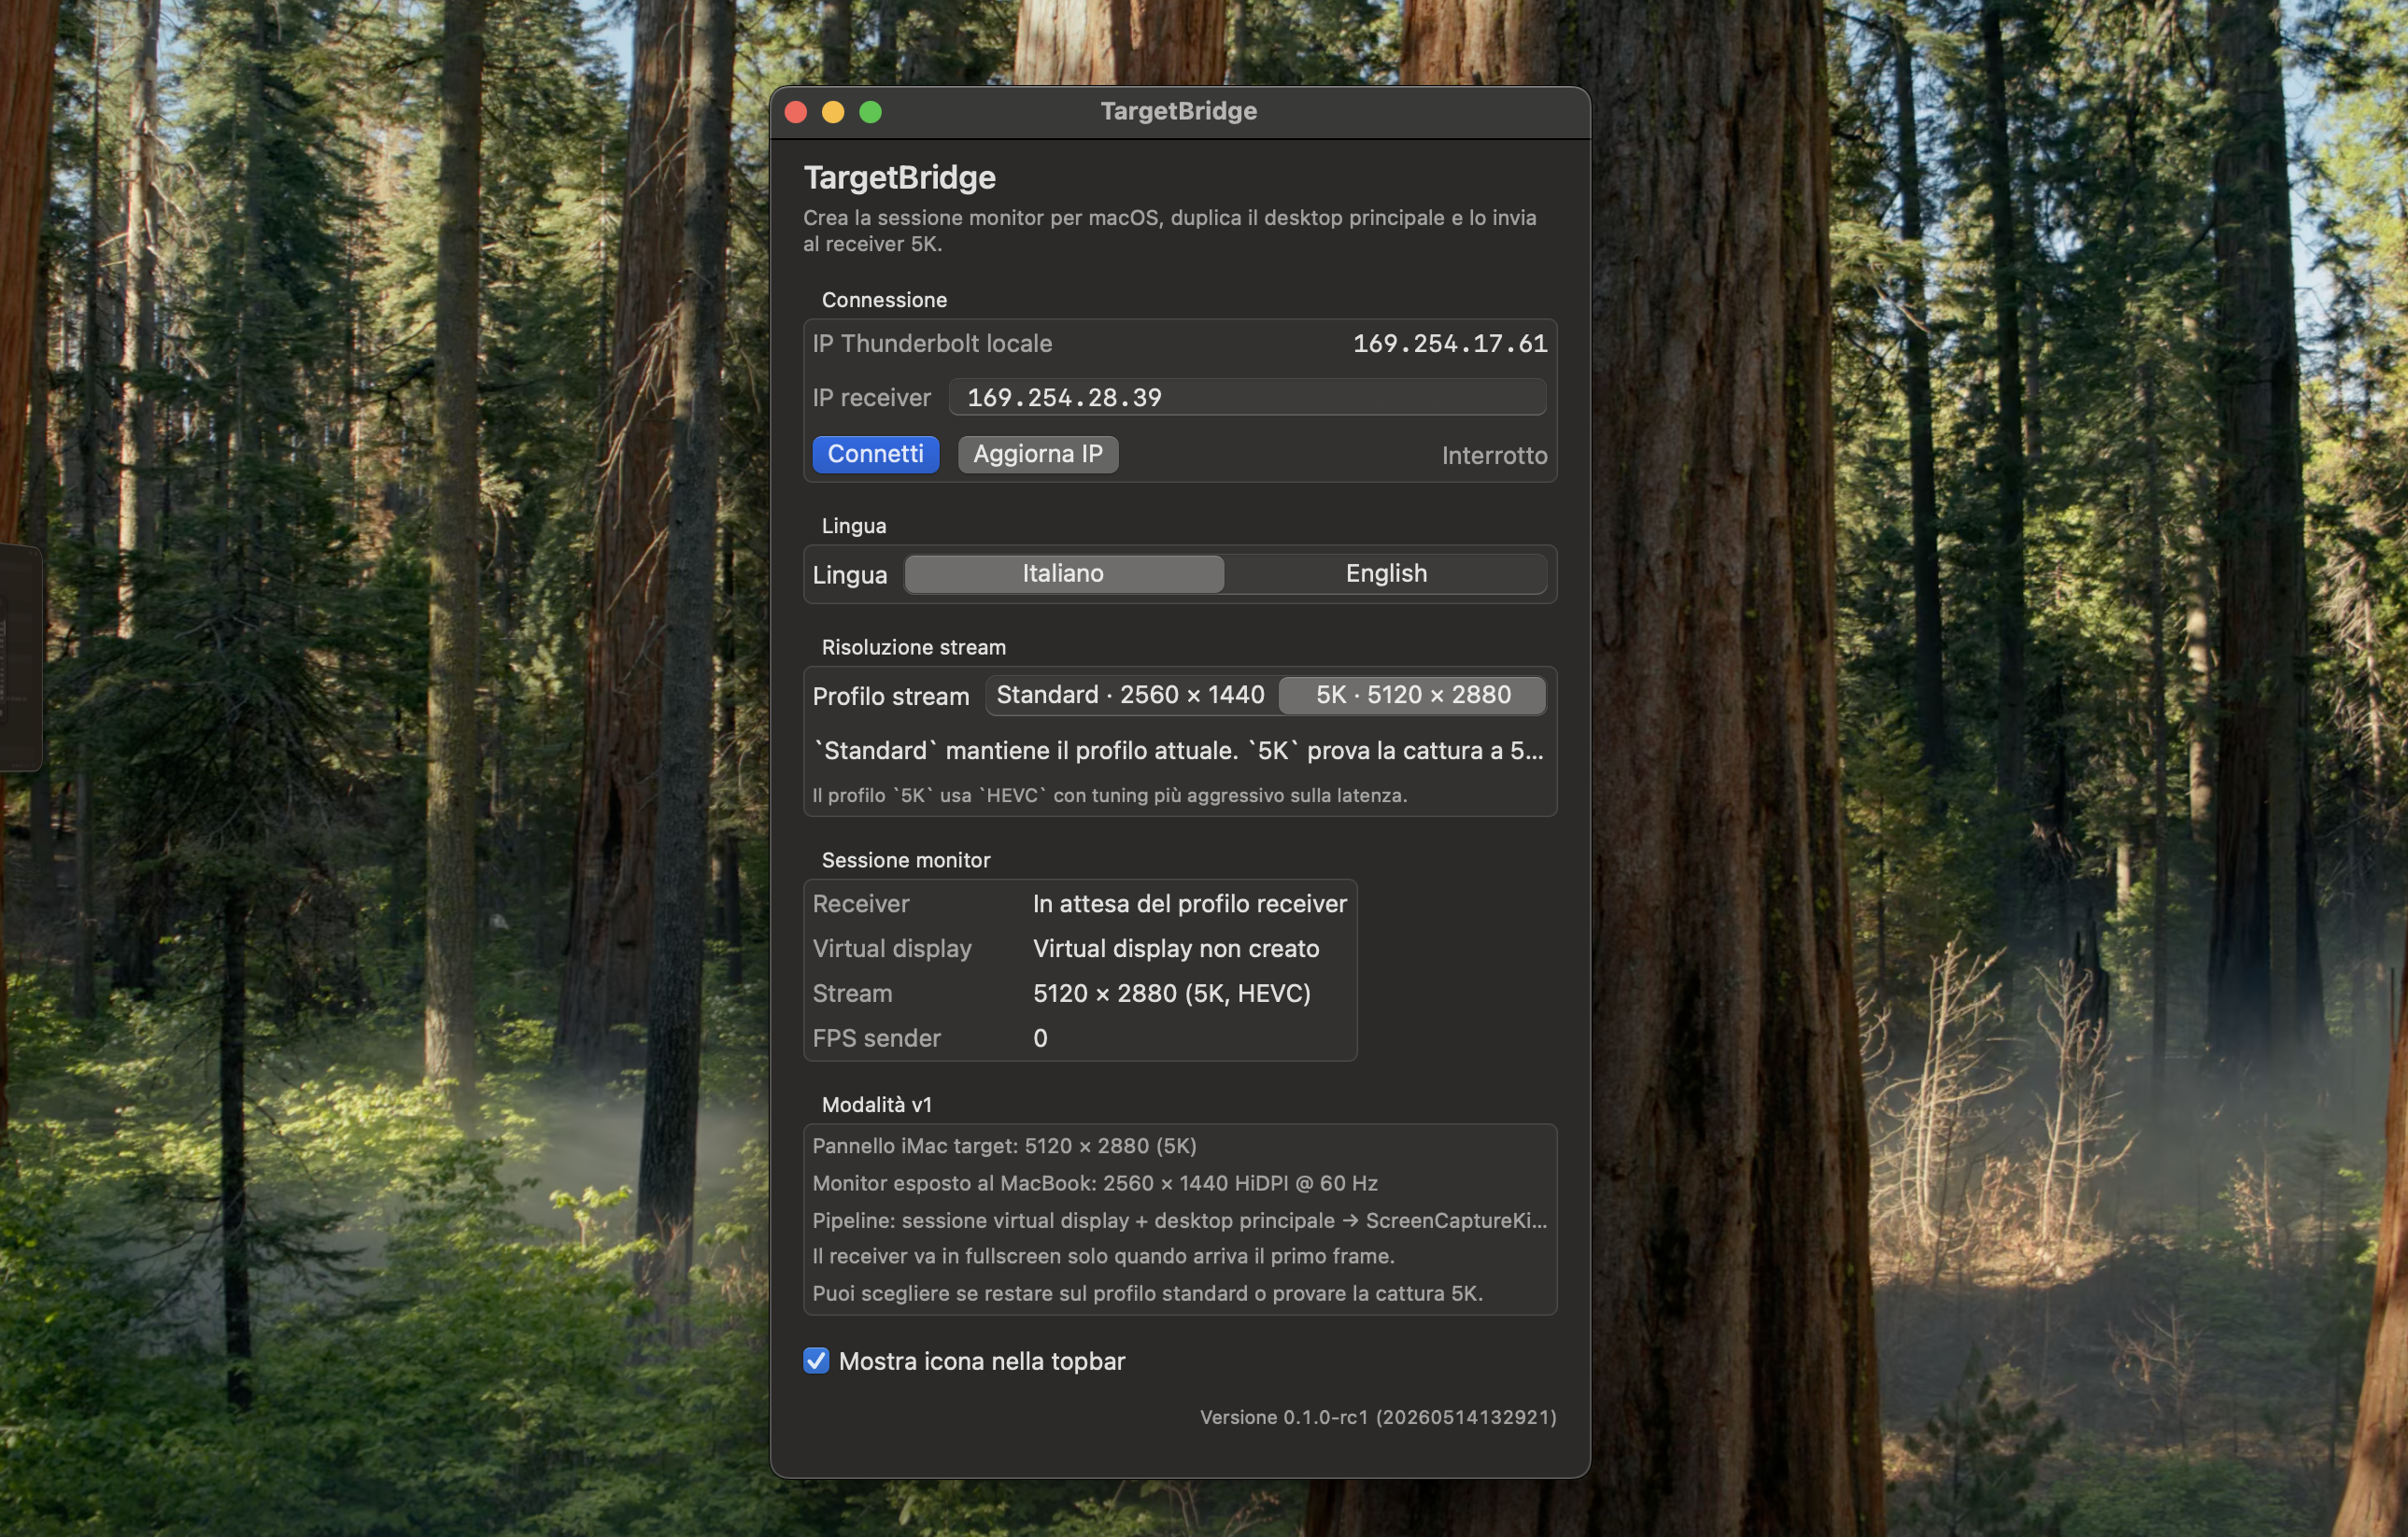Screen dimensions: 2408x1537
Task: Click the local Thunderbolt IP 169.254.17.61
Action: (1450, 344)
